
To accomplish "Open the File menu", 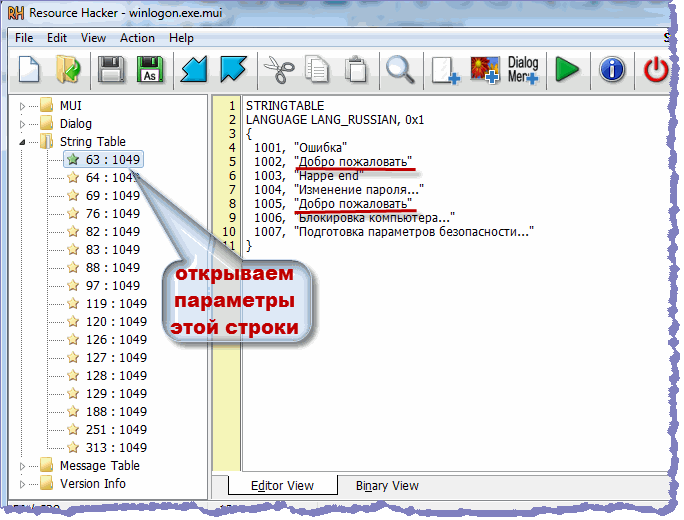I will tap(24, 38).
